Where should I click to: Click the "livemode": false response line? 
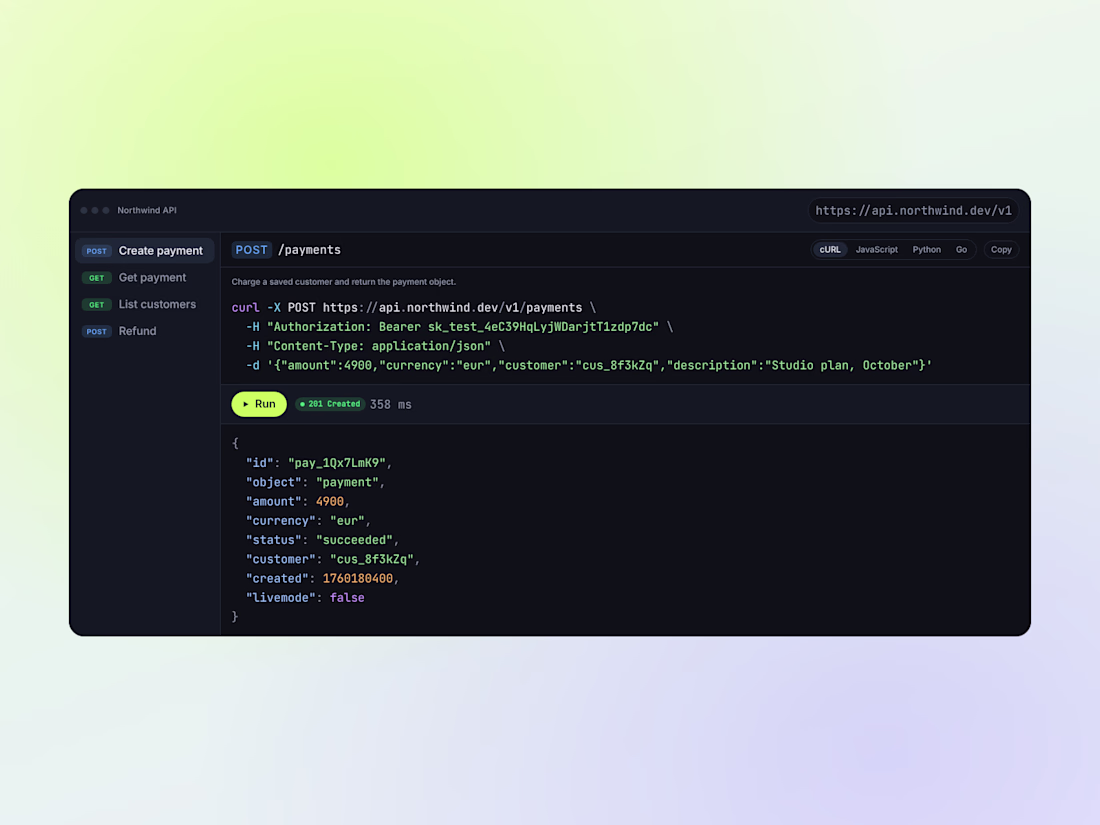pos(305,598)
